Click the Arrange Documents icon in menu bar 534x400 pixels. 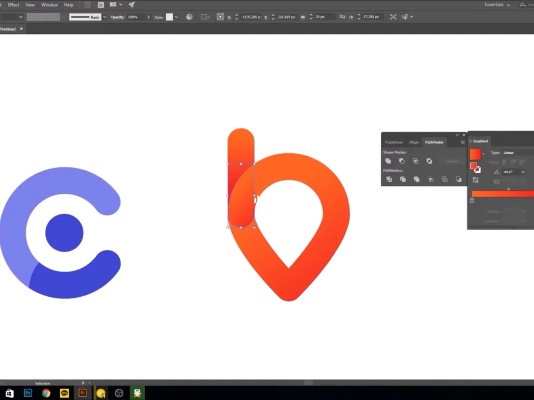[x=115, y=5]
